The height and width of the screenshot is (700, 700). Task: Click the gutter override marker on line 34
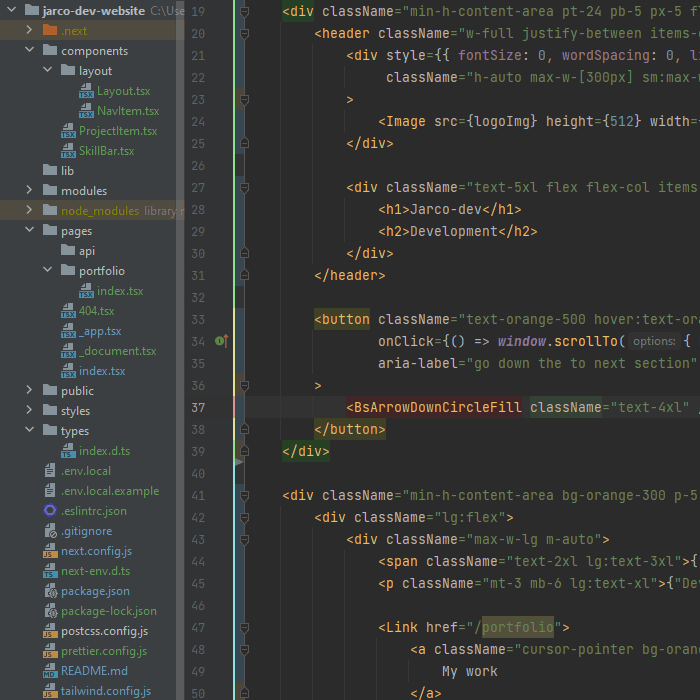222,342
